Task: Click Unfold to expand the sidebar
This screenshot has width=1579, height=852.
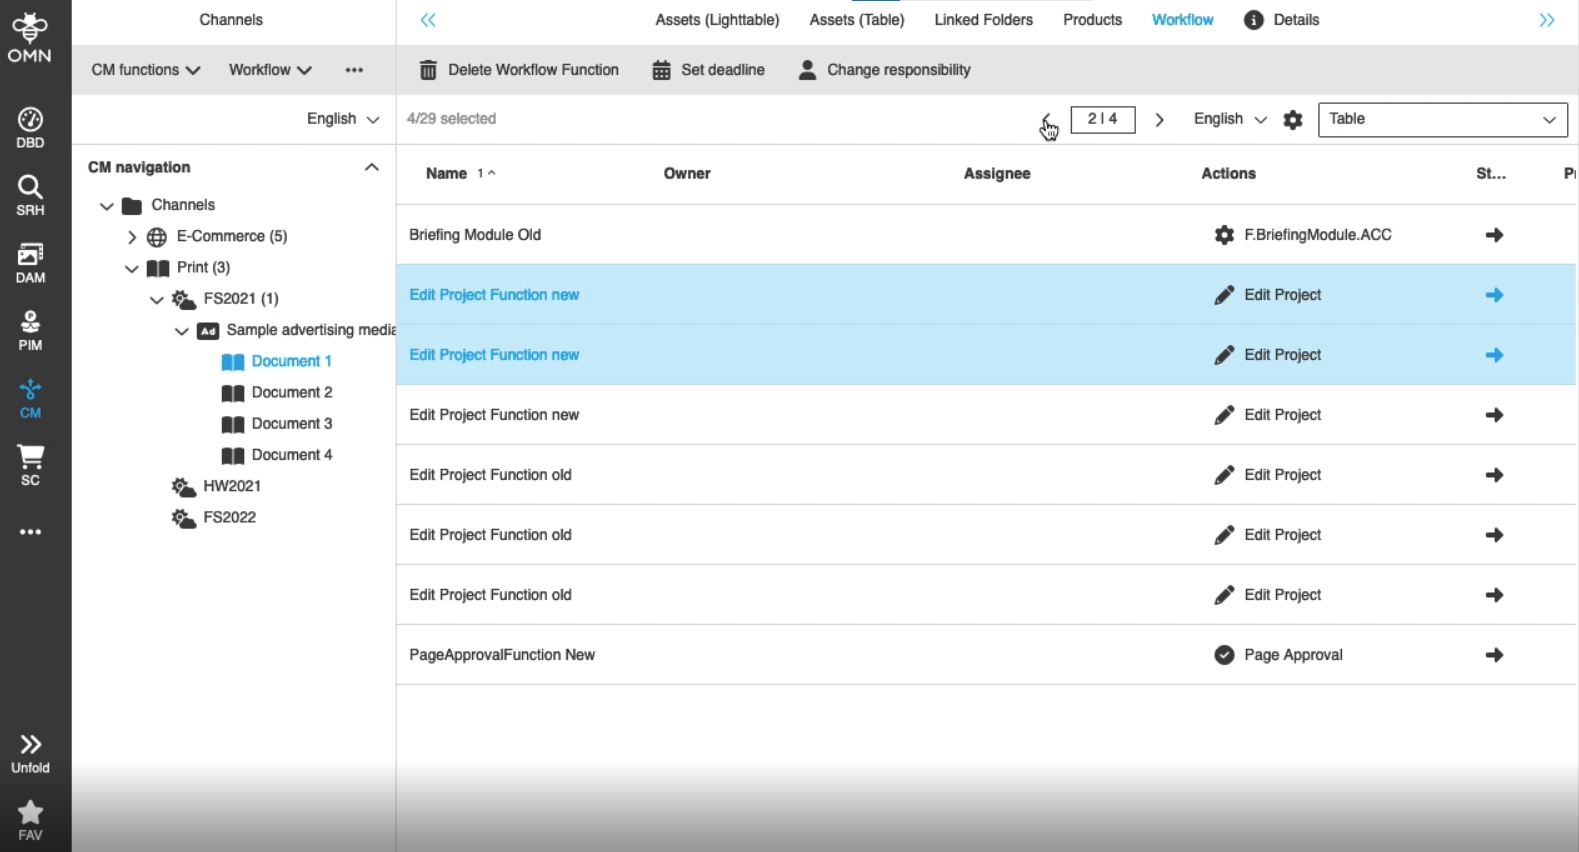Action: pyautogui.click(x=30, y=753)
